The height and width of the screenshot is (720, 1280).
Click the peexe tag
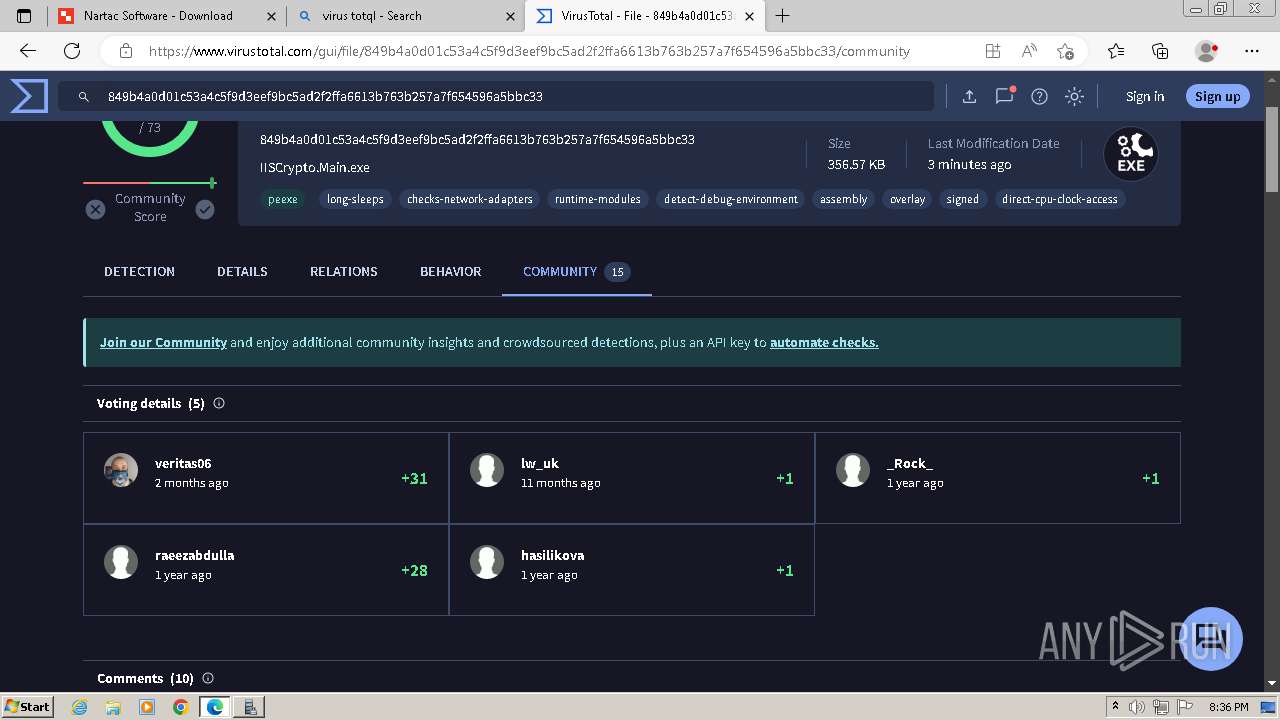coord(283,199)
